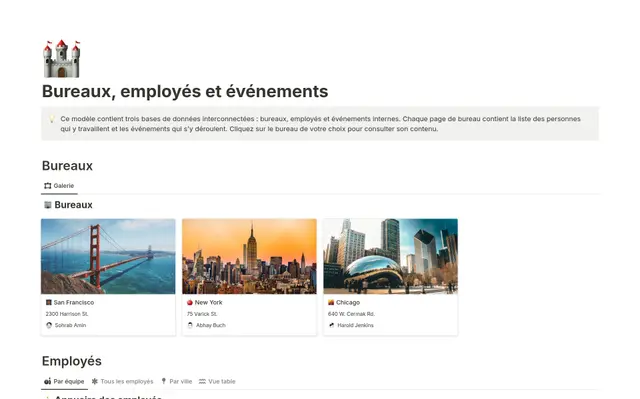This screenshot has width=640, height=399.
Task: Click the Bureaux section heading
Action: (67, 166)
